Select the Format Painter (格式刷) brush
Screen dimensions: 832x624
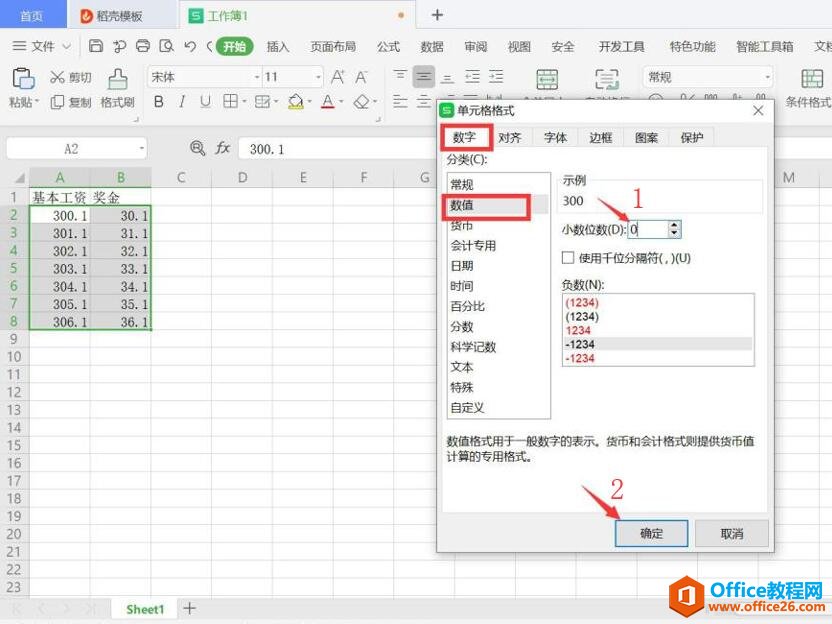[x=117, y=88]
